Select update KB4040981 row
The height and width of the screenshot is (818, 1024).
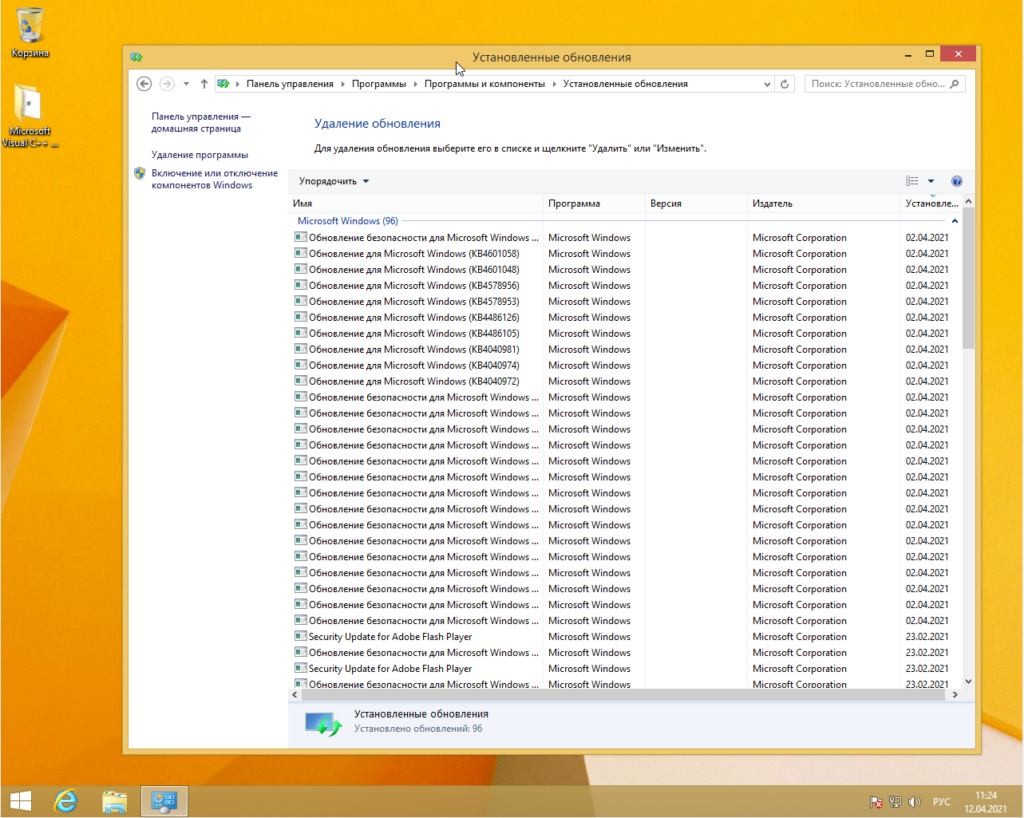point(624,349)
